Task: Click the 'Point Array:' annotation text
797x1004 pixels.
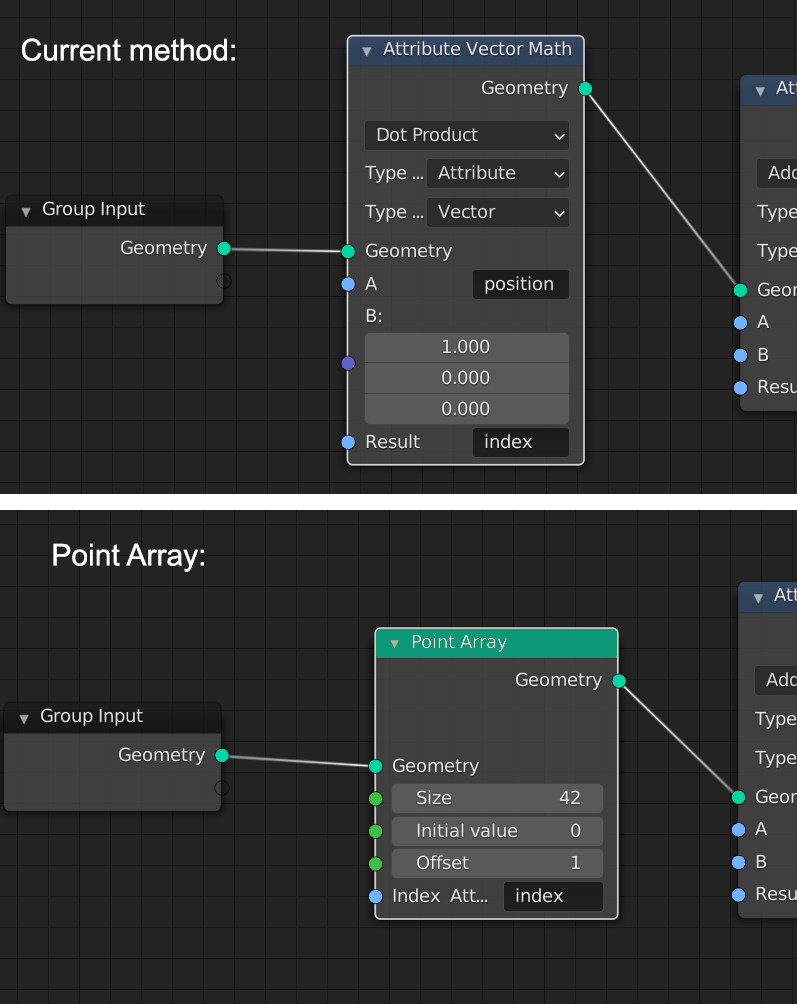Action: 129,555
